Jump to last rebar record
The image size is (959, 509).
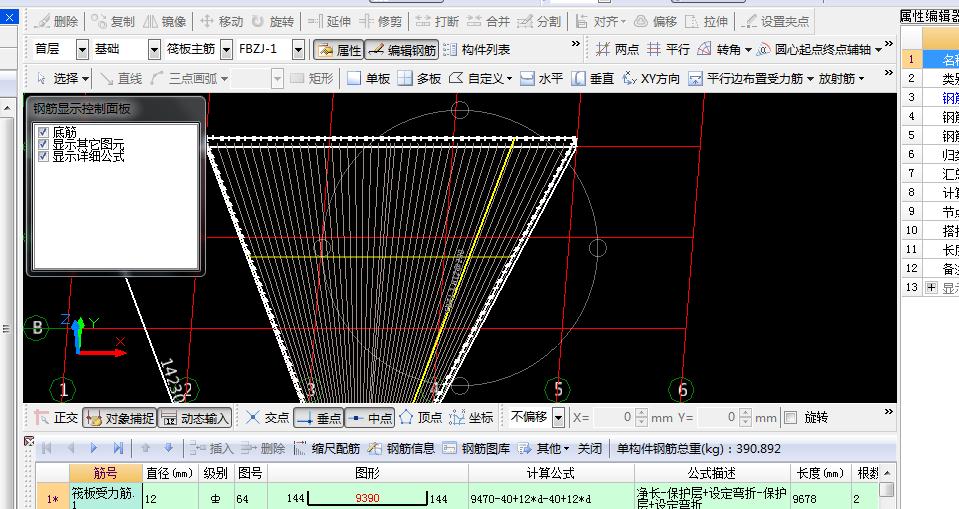(118, 448)
